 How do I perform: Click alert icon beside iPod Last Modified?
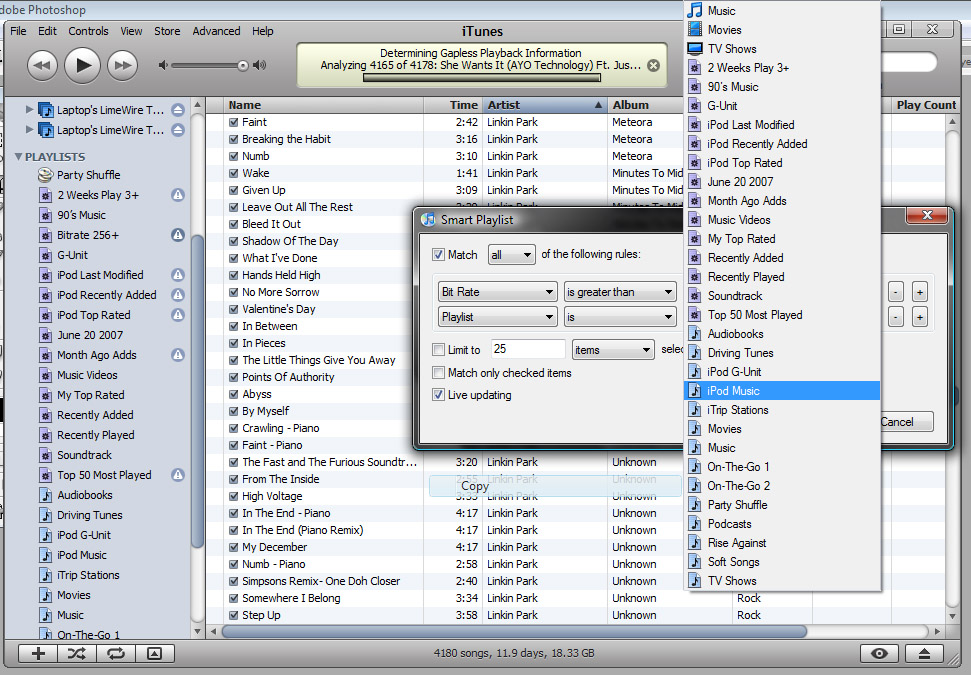(x=178, y=275)
